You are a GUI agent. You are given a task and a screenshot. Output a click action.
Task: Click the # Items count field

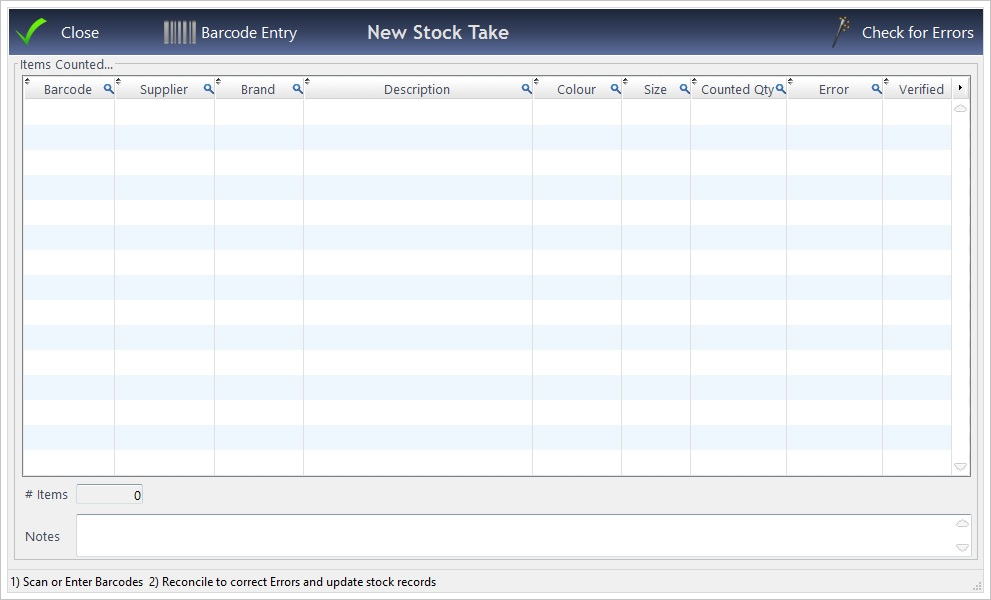click(109, 494)
